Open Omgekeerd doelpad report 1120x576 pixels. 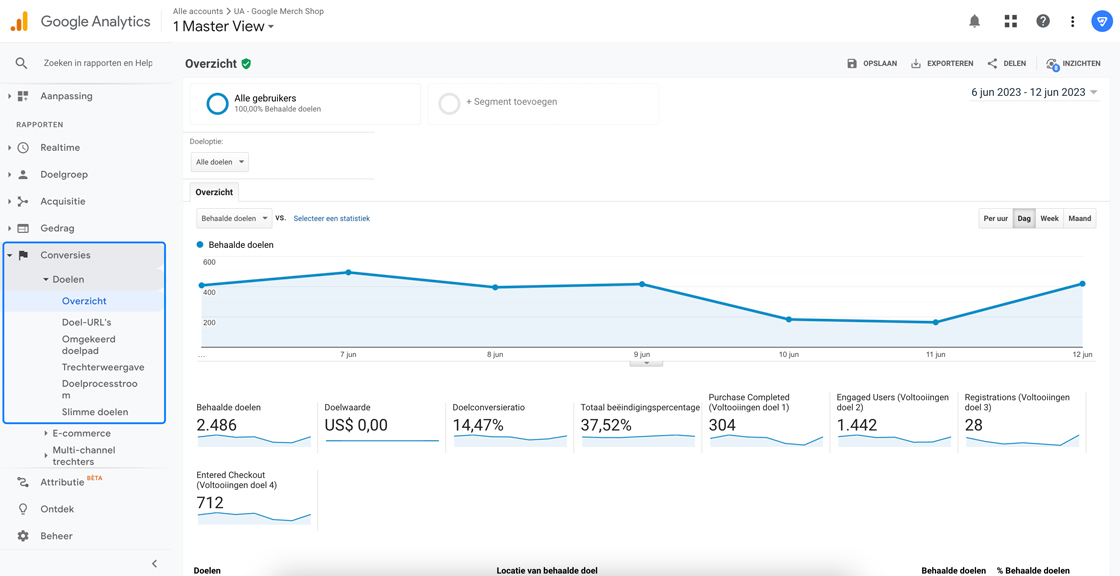(89, 345)
